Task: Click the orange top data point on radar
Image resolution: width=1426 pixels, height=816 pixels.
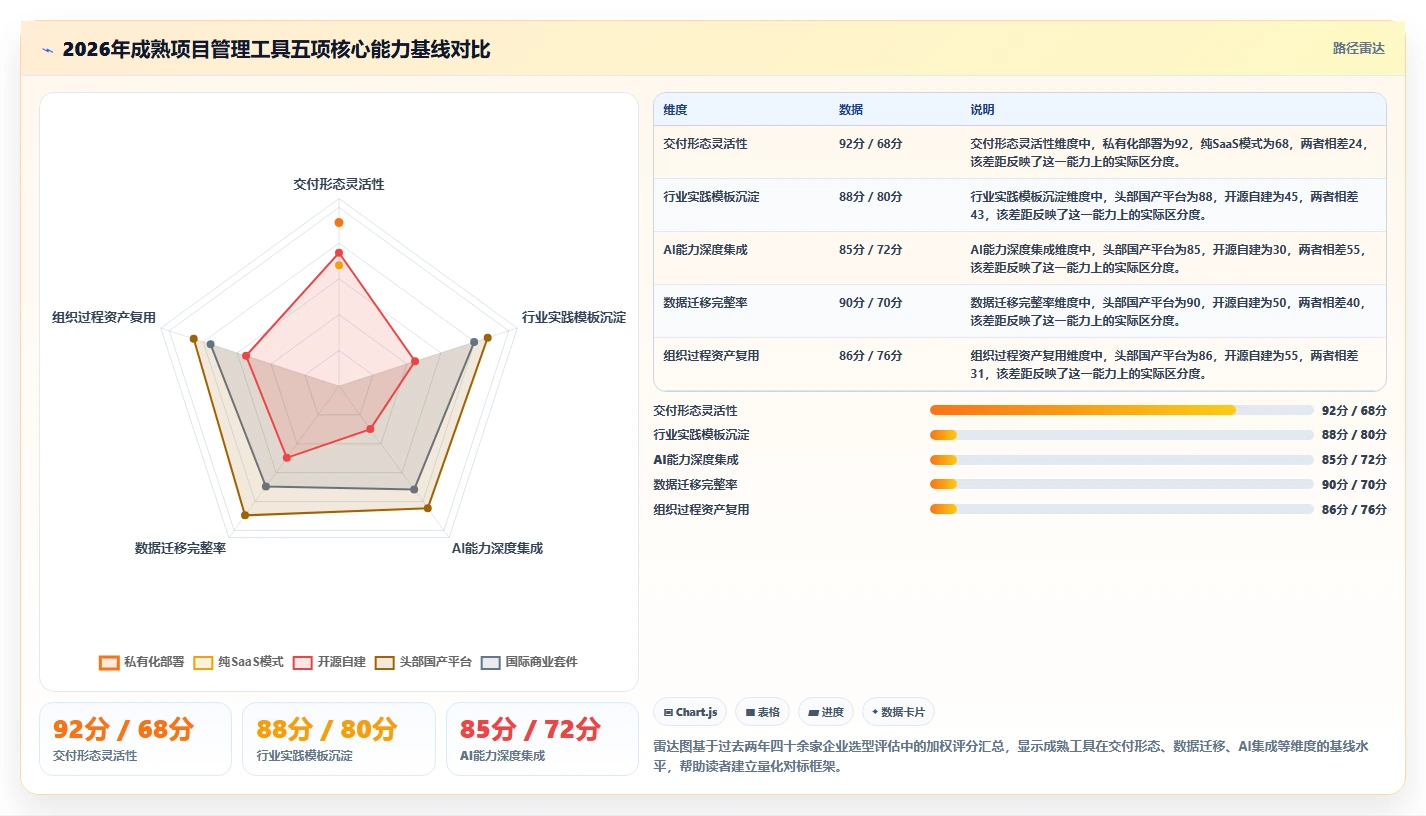Action: pyautogui.click(x=339, y=222)
